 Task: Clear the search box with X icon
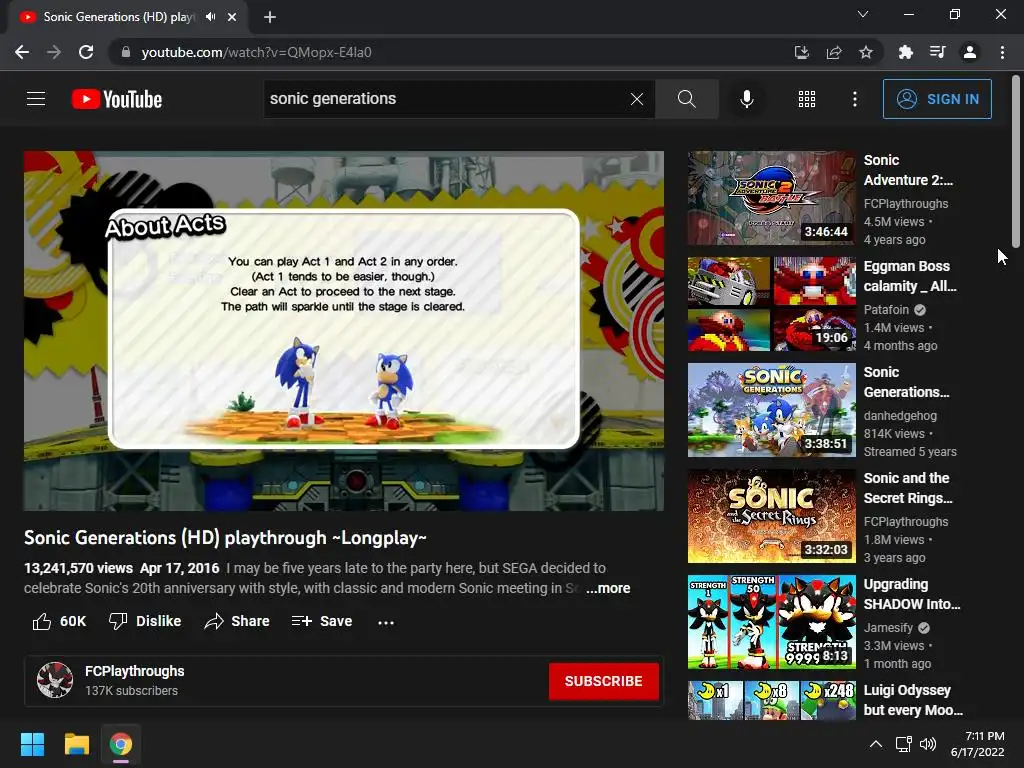pos(637,99)
